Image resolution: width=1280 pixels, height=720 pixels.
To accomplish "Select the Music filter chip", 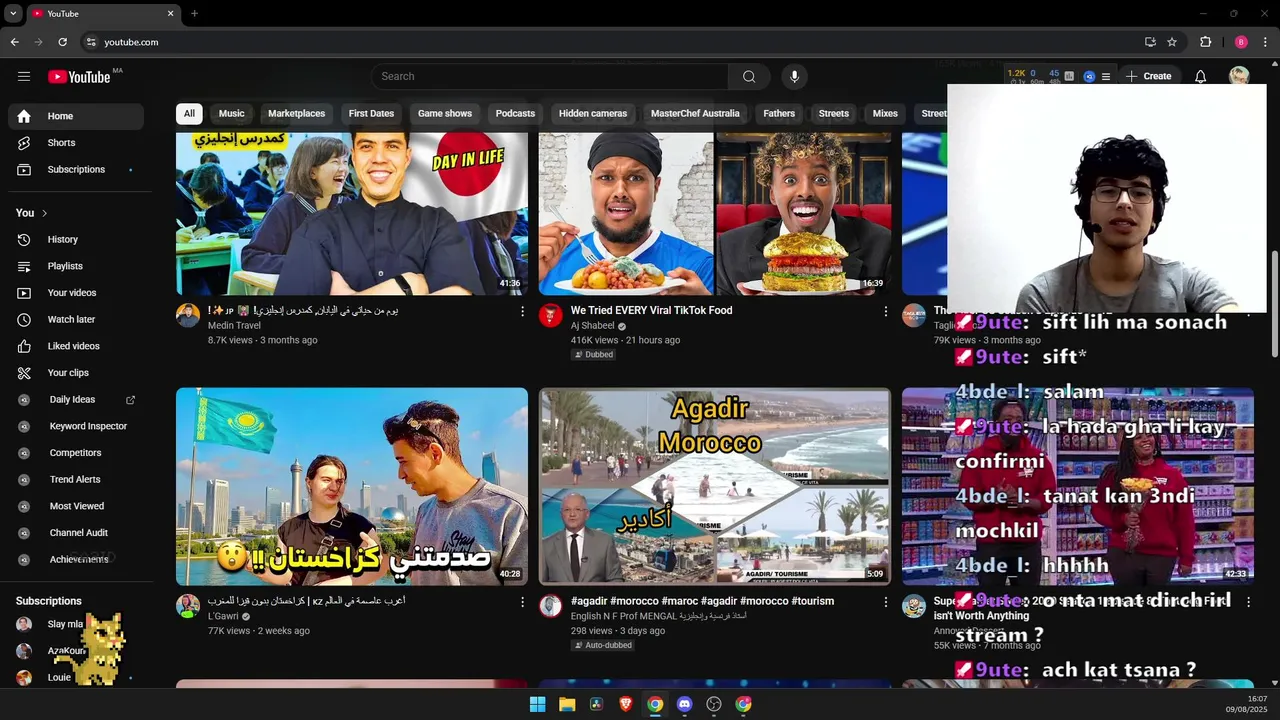I will 231,113.
